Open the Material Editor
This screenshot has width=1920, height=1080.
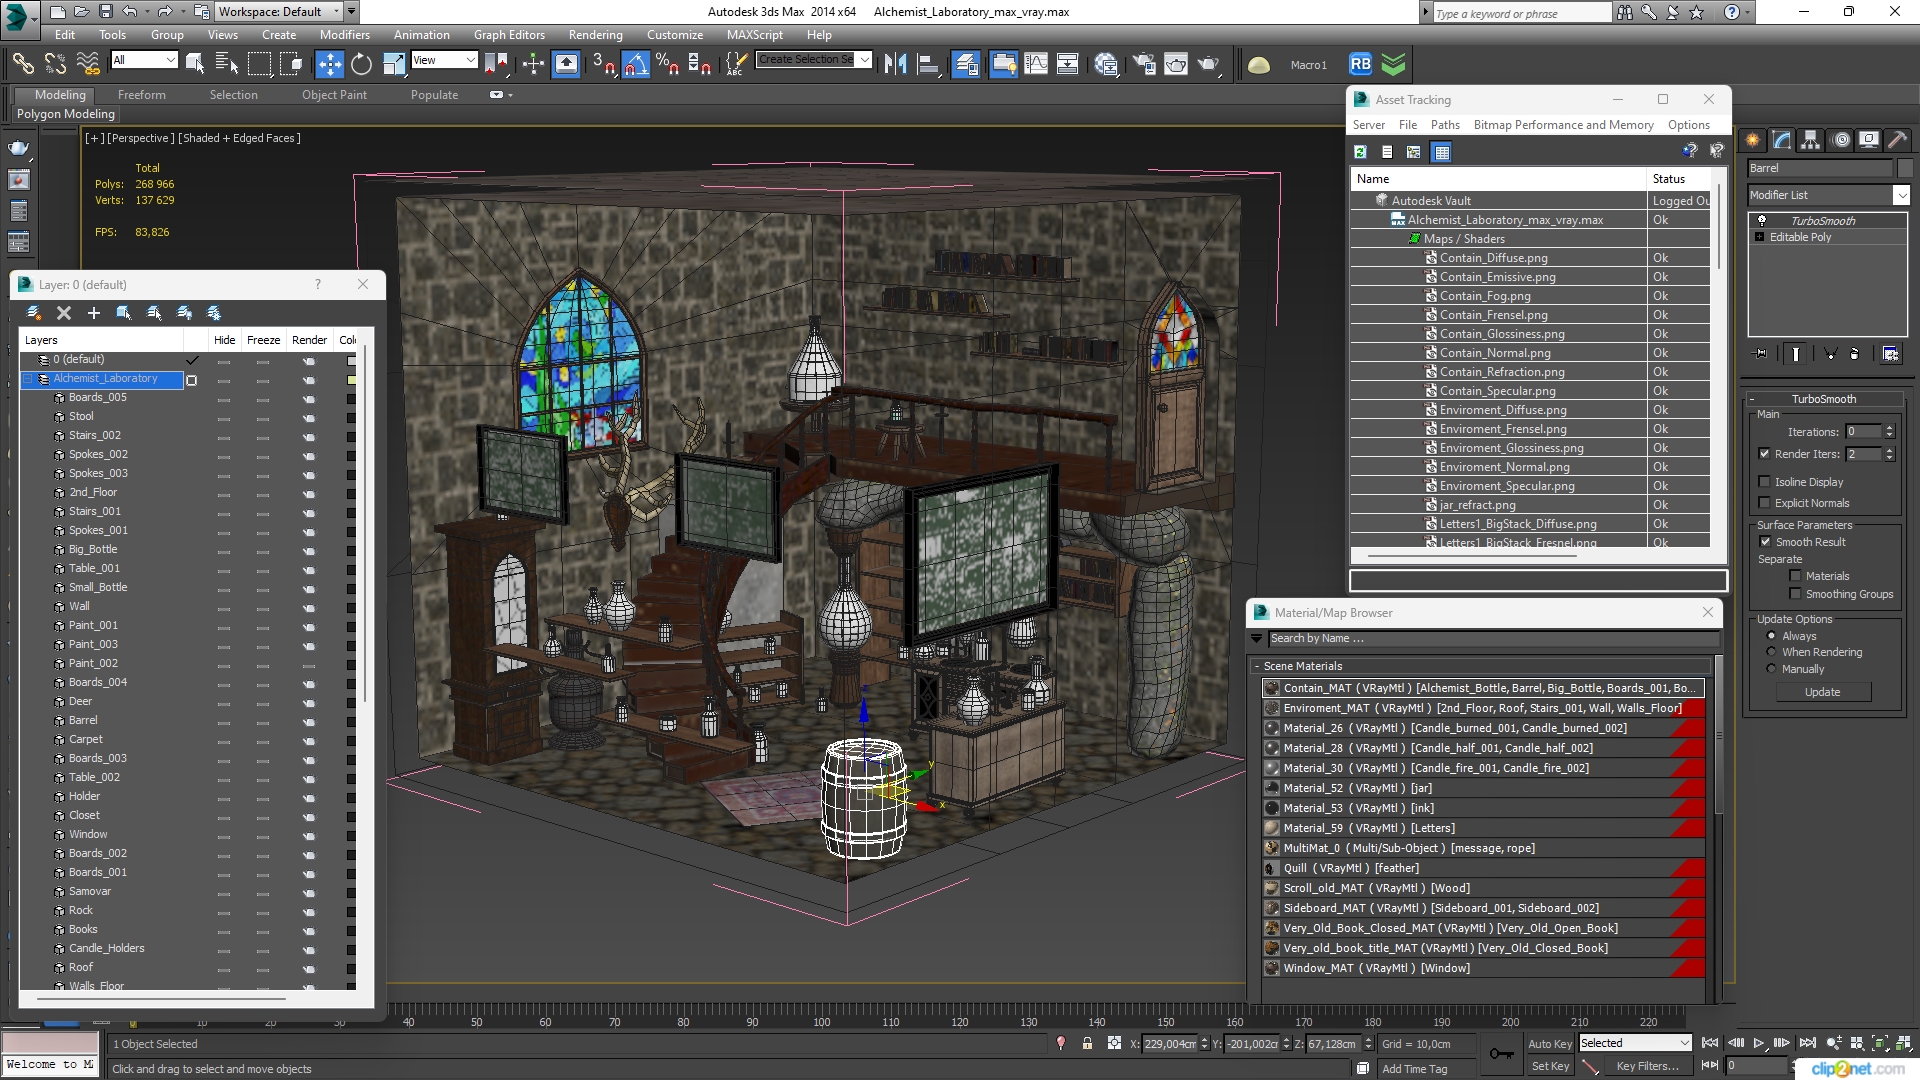(x=1106, y=64)
